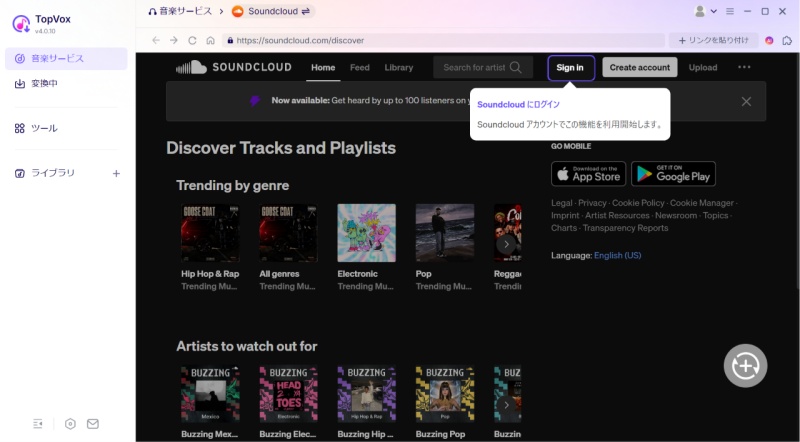Screen dimensions: 800x442
Task: Collapse the sidebar with the bottom-left icon
Action: pos(38,424)
